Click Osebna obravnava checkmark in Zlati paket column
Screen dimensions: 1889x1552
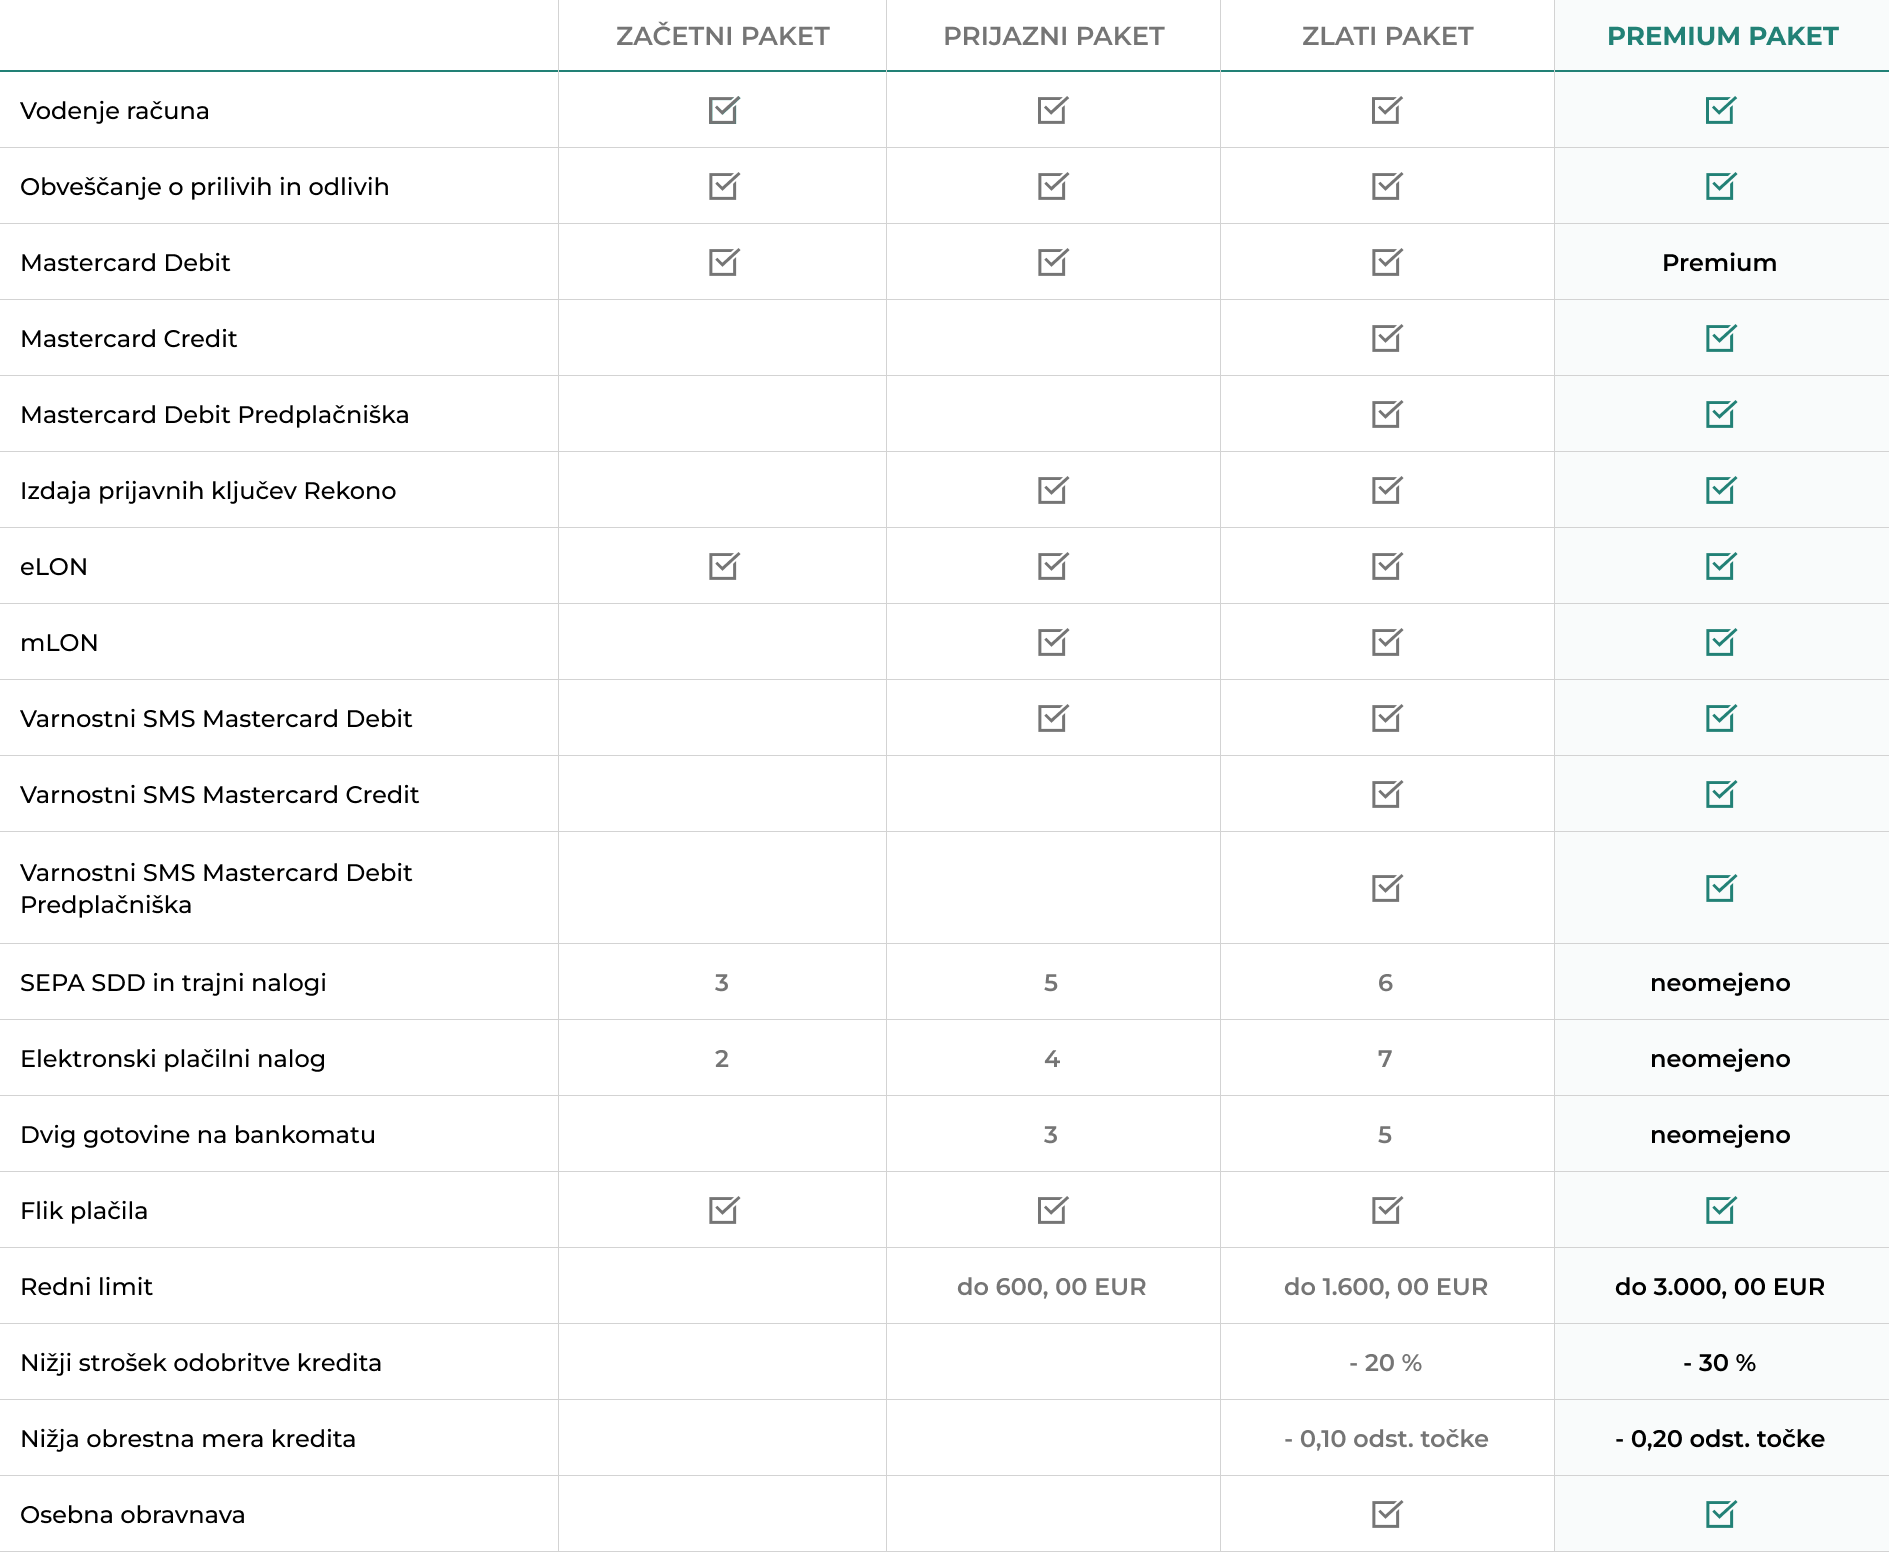click(x=1386, y=1514)
